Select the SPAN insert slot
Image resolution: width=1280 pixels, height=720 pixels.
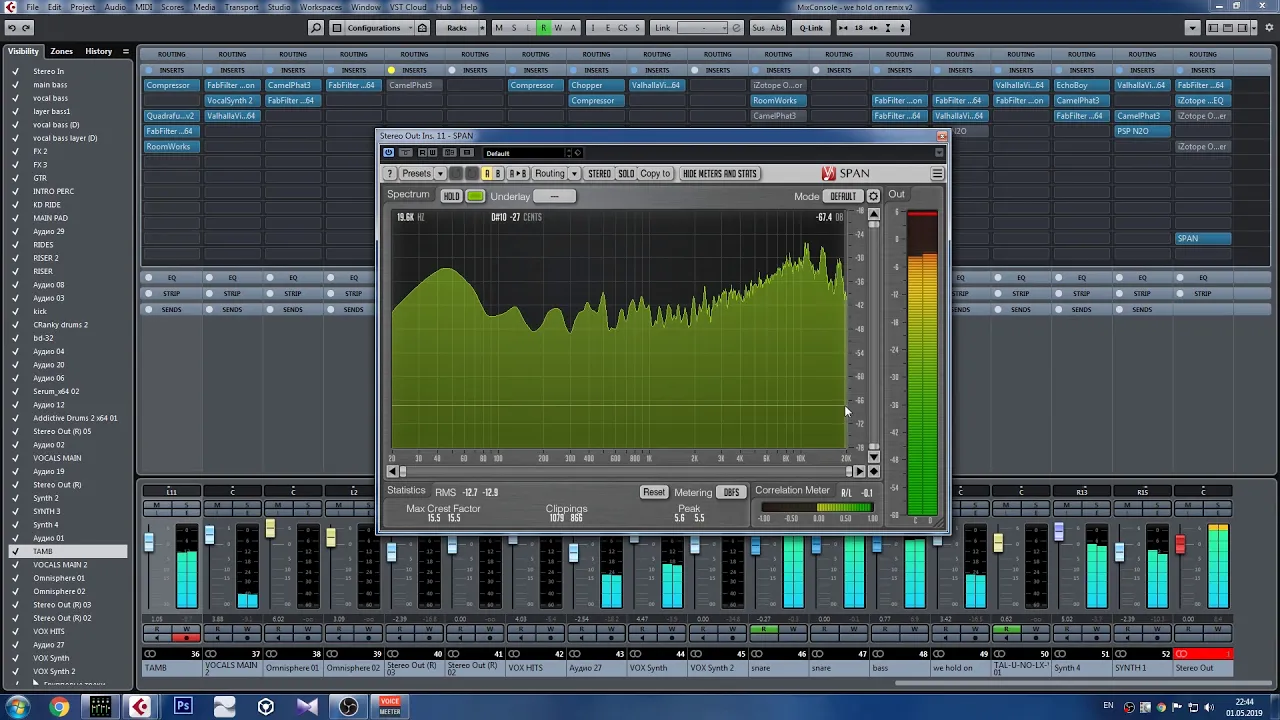1202,238
